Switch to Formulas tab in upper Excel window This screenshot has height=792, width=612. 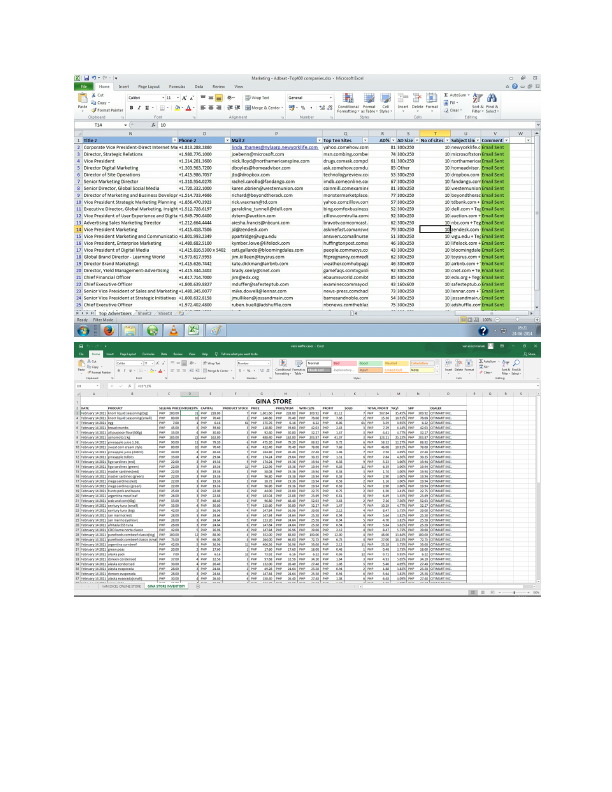coord(177,87)
